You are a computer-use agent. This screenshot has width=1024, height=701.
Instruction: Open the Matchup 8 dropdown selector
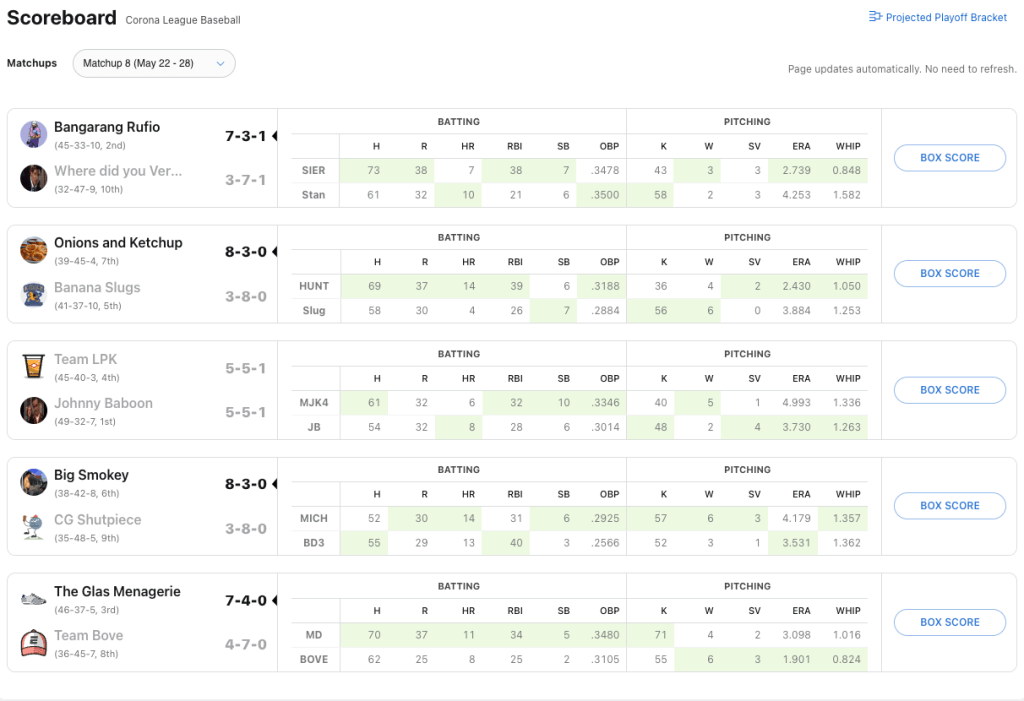coord(154,63)
